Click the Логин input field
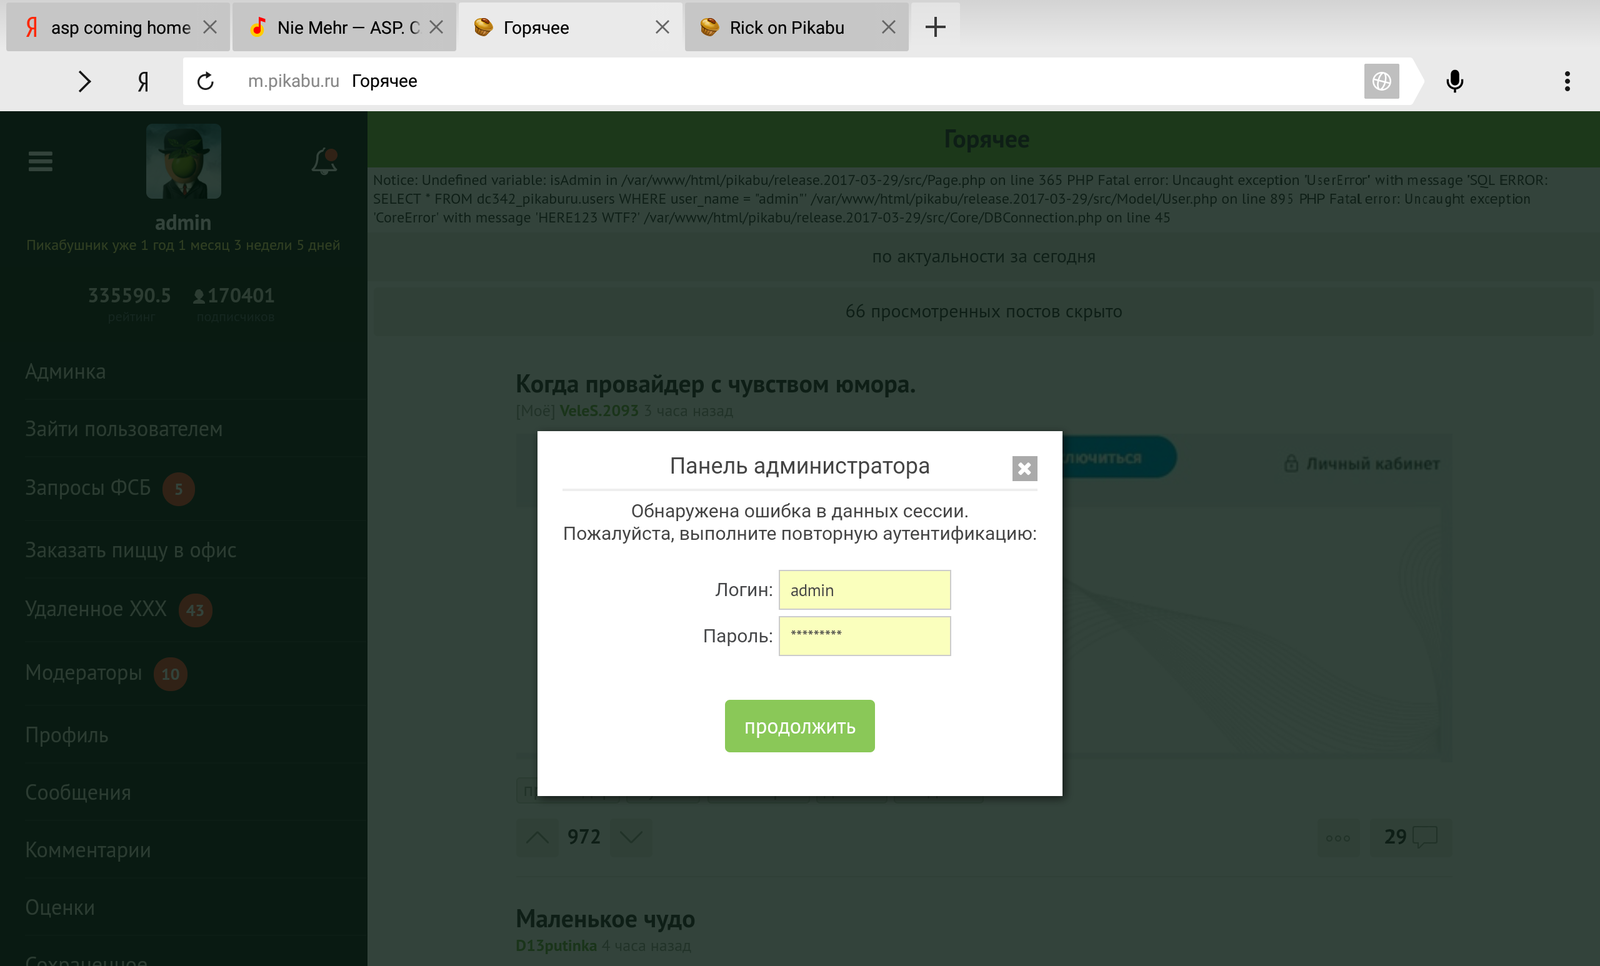Screen dimensions: 1600x966 tap(864, 590)
